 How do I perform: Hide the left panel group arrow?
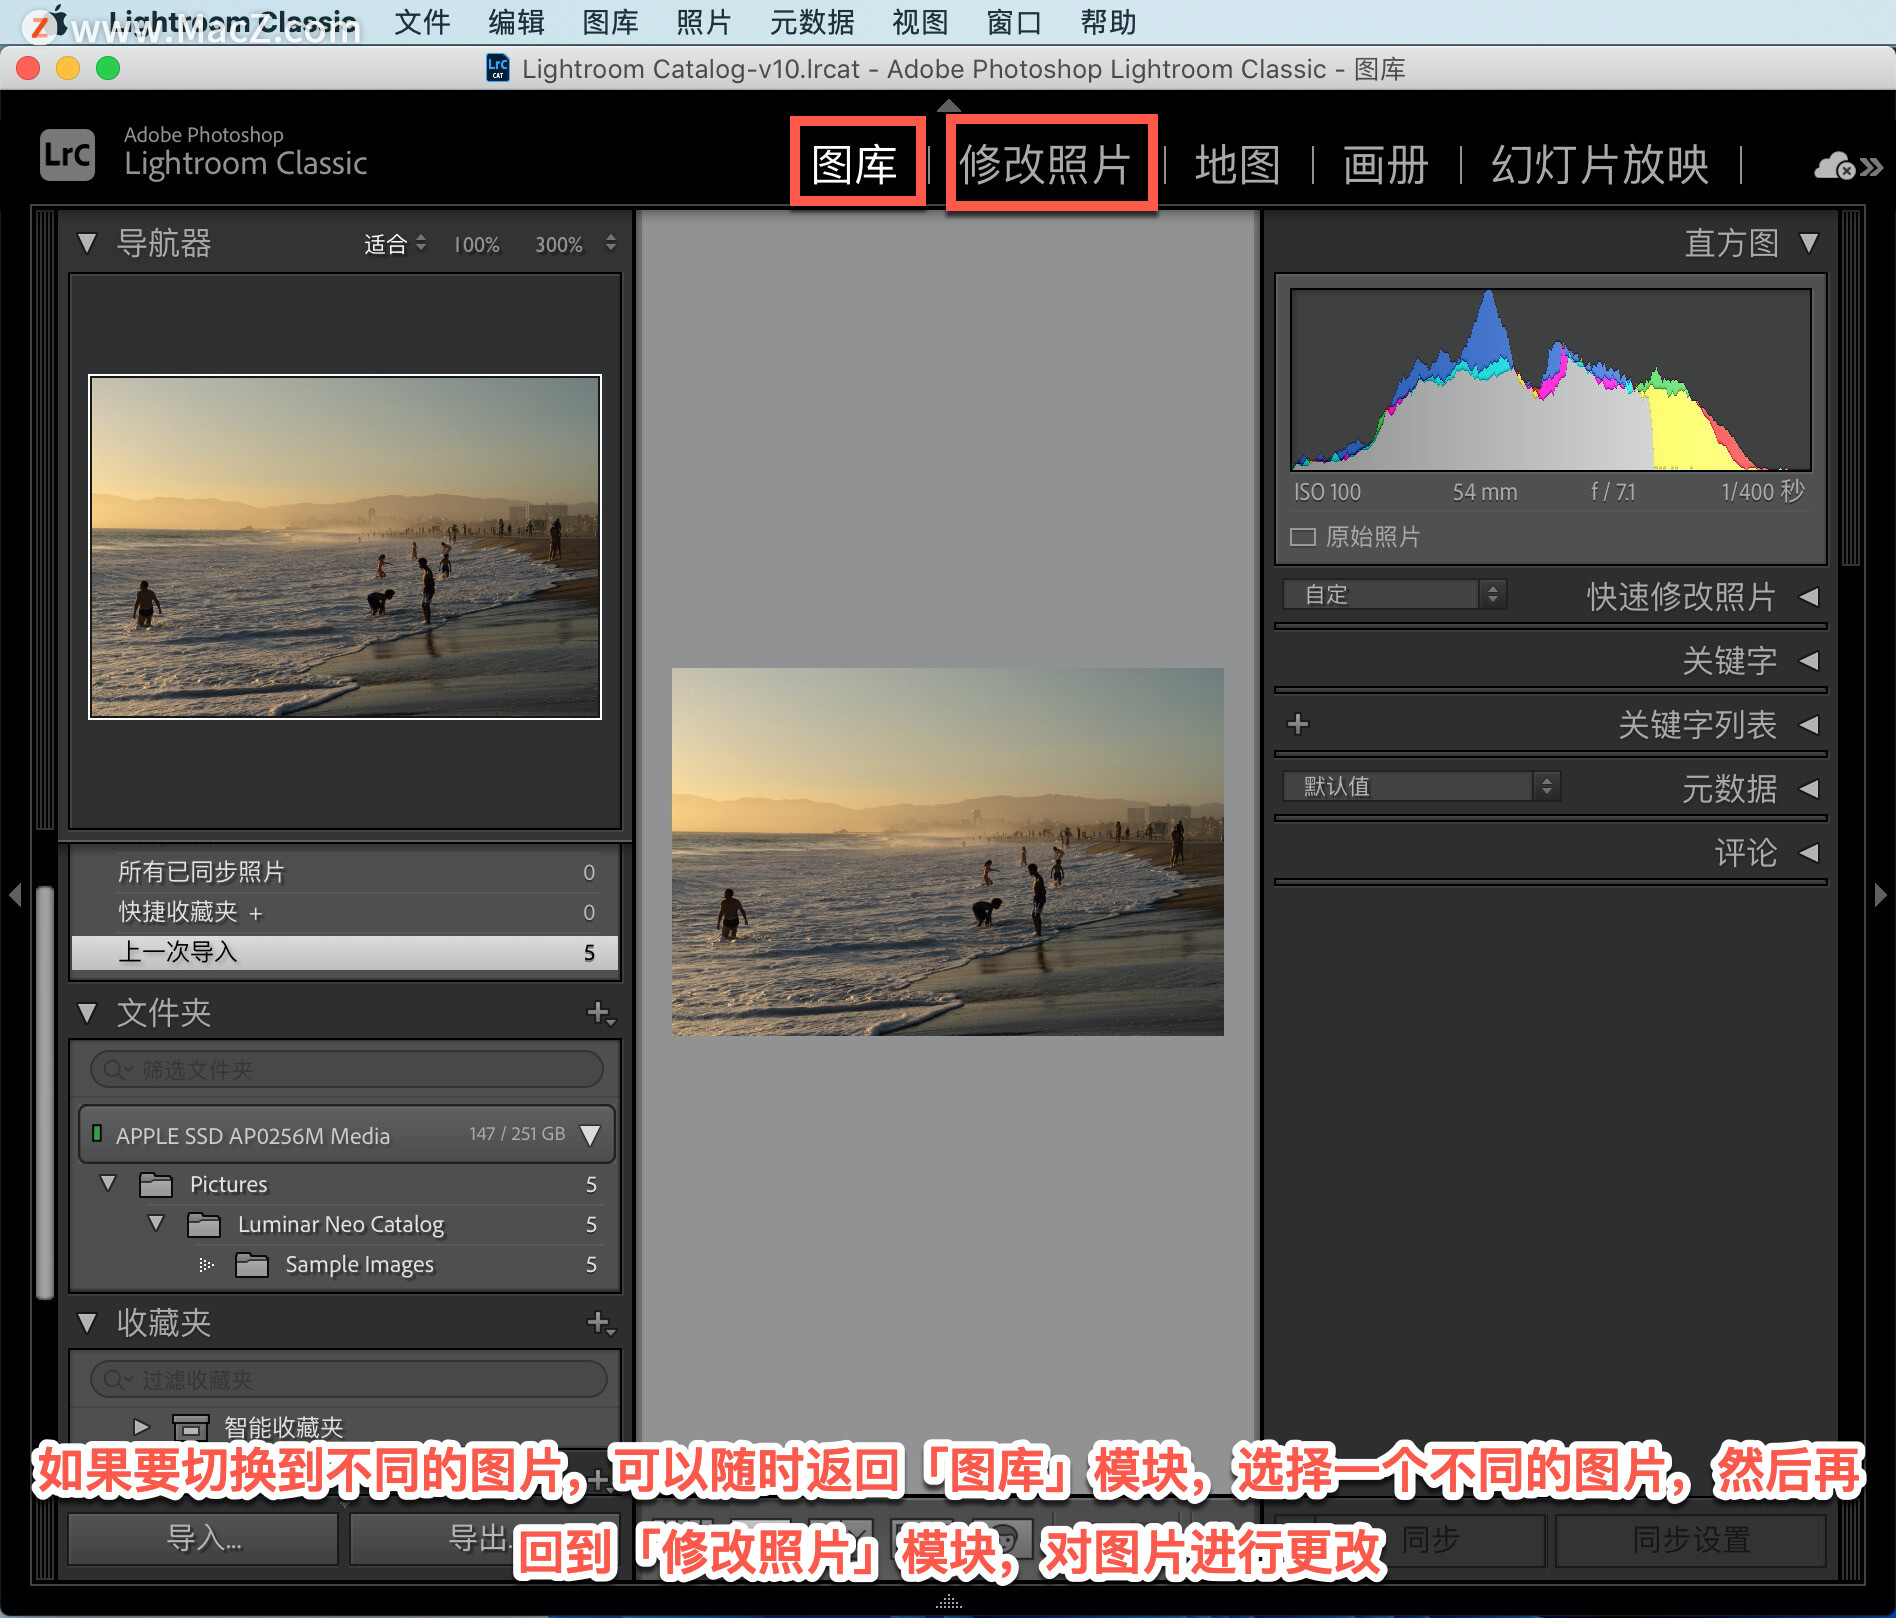[14, 894]
